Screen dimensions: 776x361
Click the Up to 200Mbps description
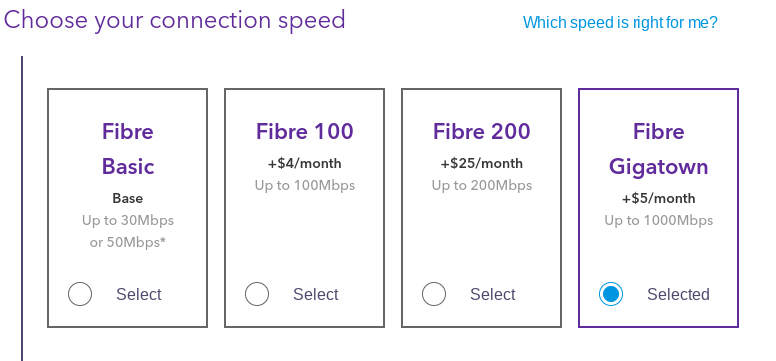482,186
